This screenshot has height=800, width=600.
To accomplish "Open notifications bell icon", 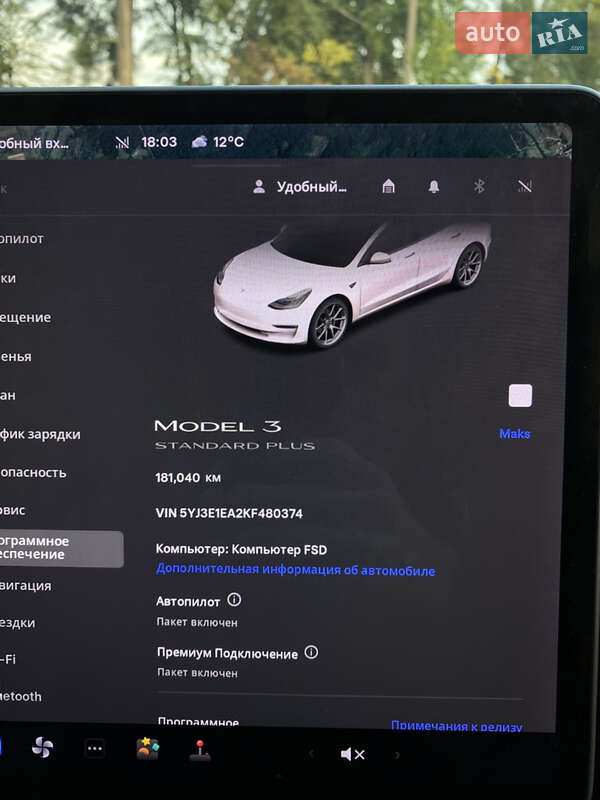I will tap(434, 186).
